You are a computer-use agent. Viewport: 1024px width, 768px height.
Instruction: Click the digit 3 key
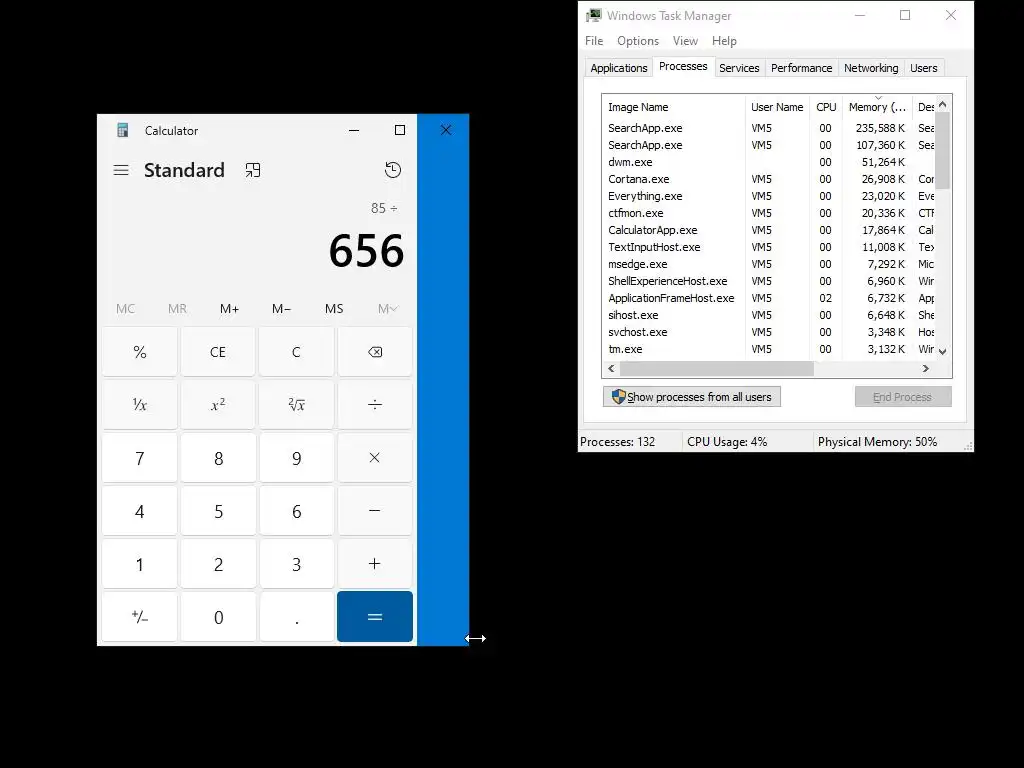[x=296, y=564]
